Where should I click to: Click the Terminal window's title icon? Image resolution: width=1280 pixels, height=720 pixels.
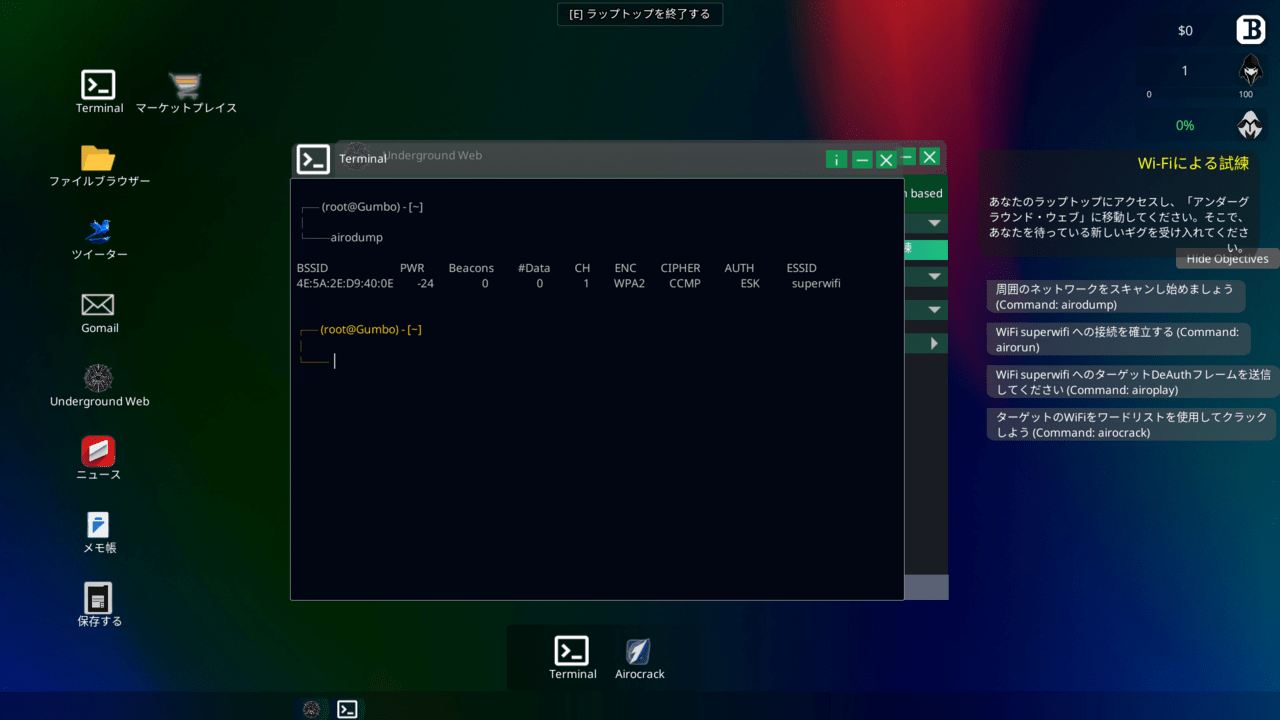coord(313,159)
